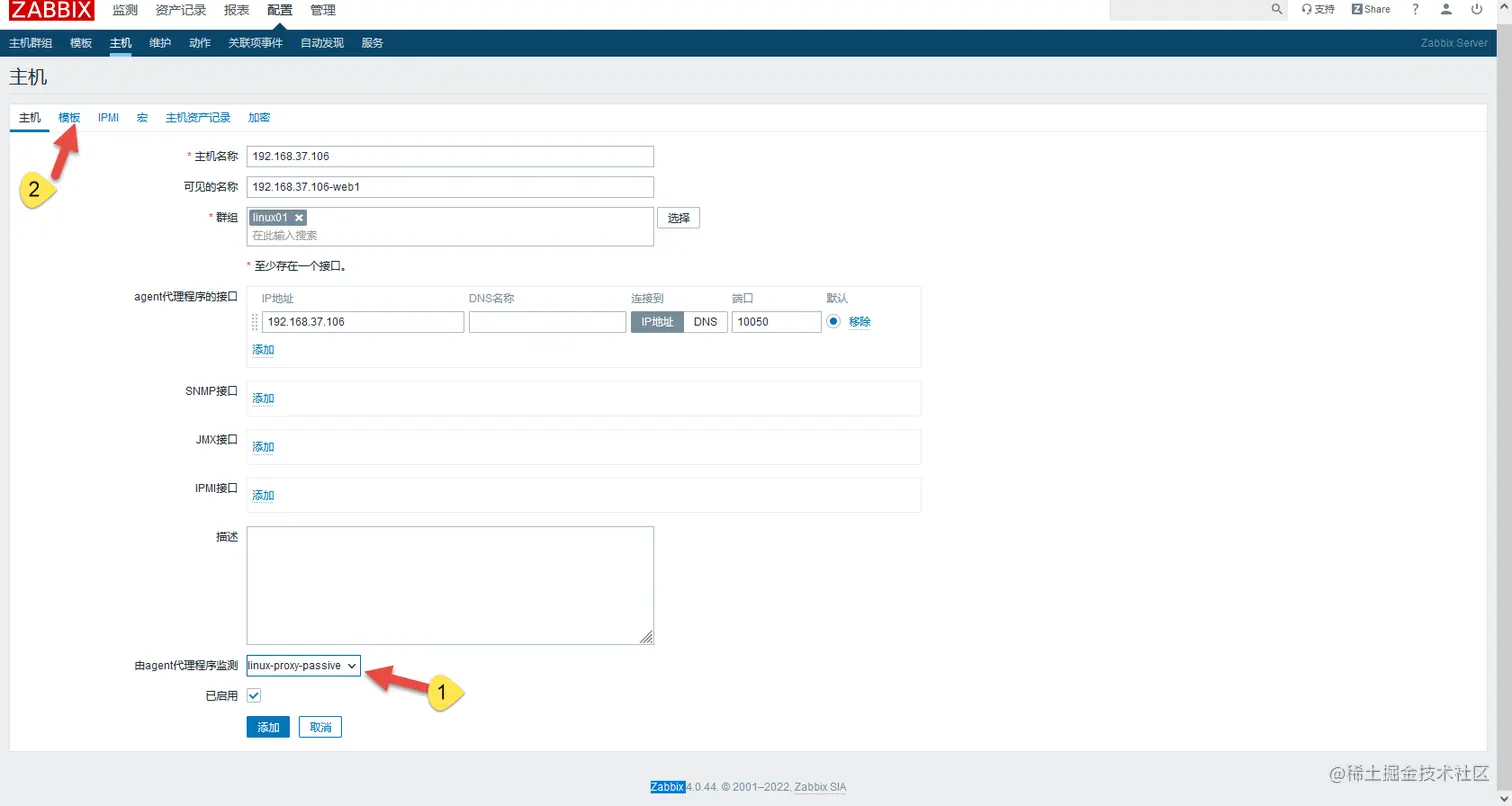Click the 主机名称 input field
This screenshot has width=1512, height=806.
click(450, 157)
